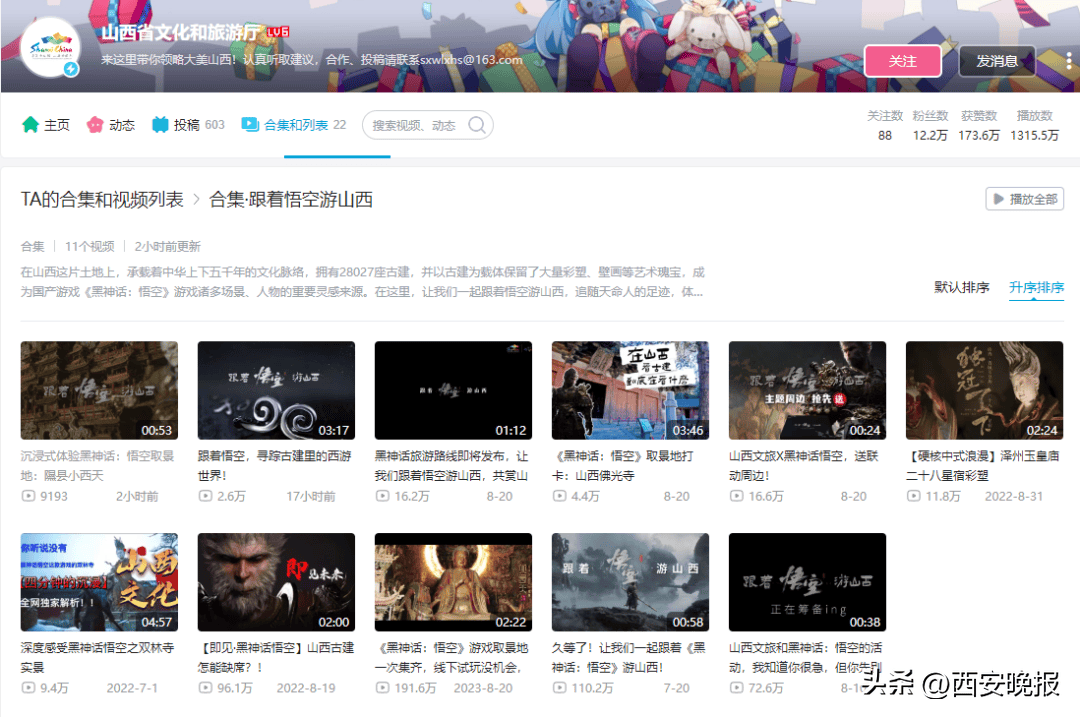This screenshot has height=717, width=1080.
Task: Open the 00:24 主题周边 video thumbnail
Action: (807, 391)
